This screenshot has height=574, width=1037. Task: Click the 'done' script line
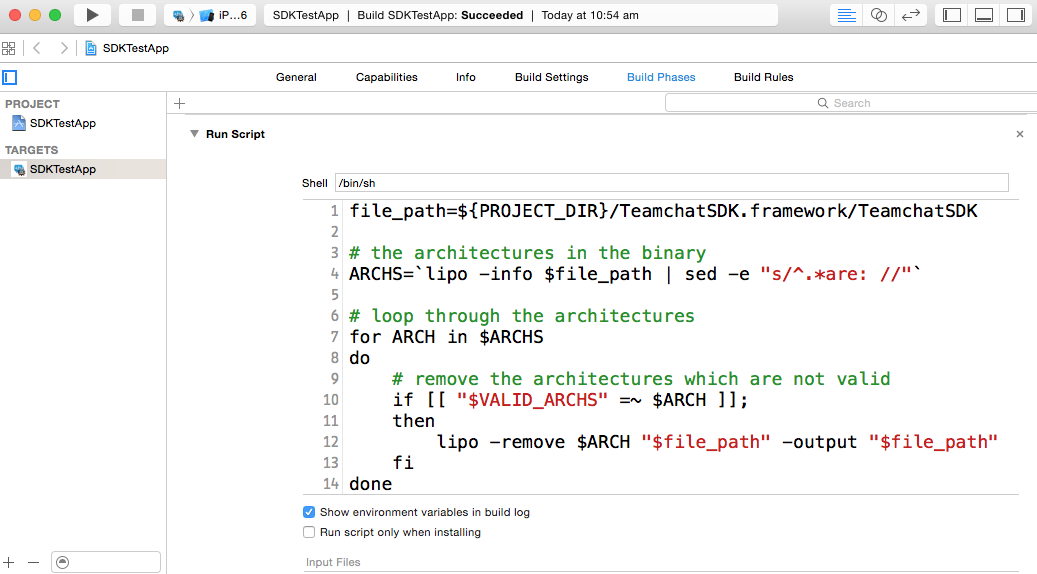click(370, 484)
